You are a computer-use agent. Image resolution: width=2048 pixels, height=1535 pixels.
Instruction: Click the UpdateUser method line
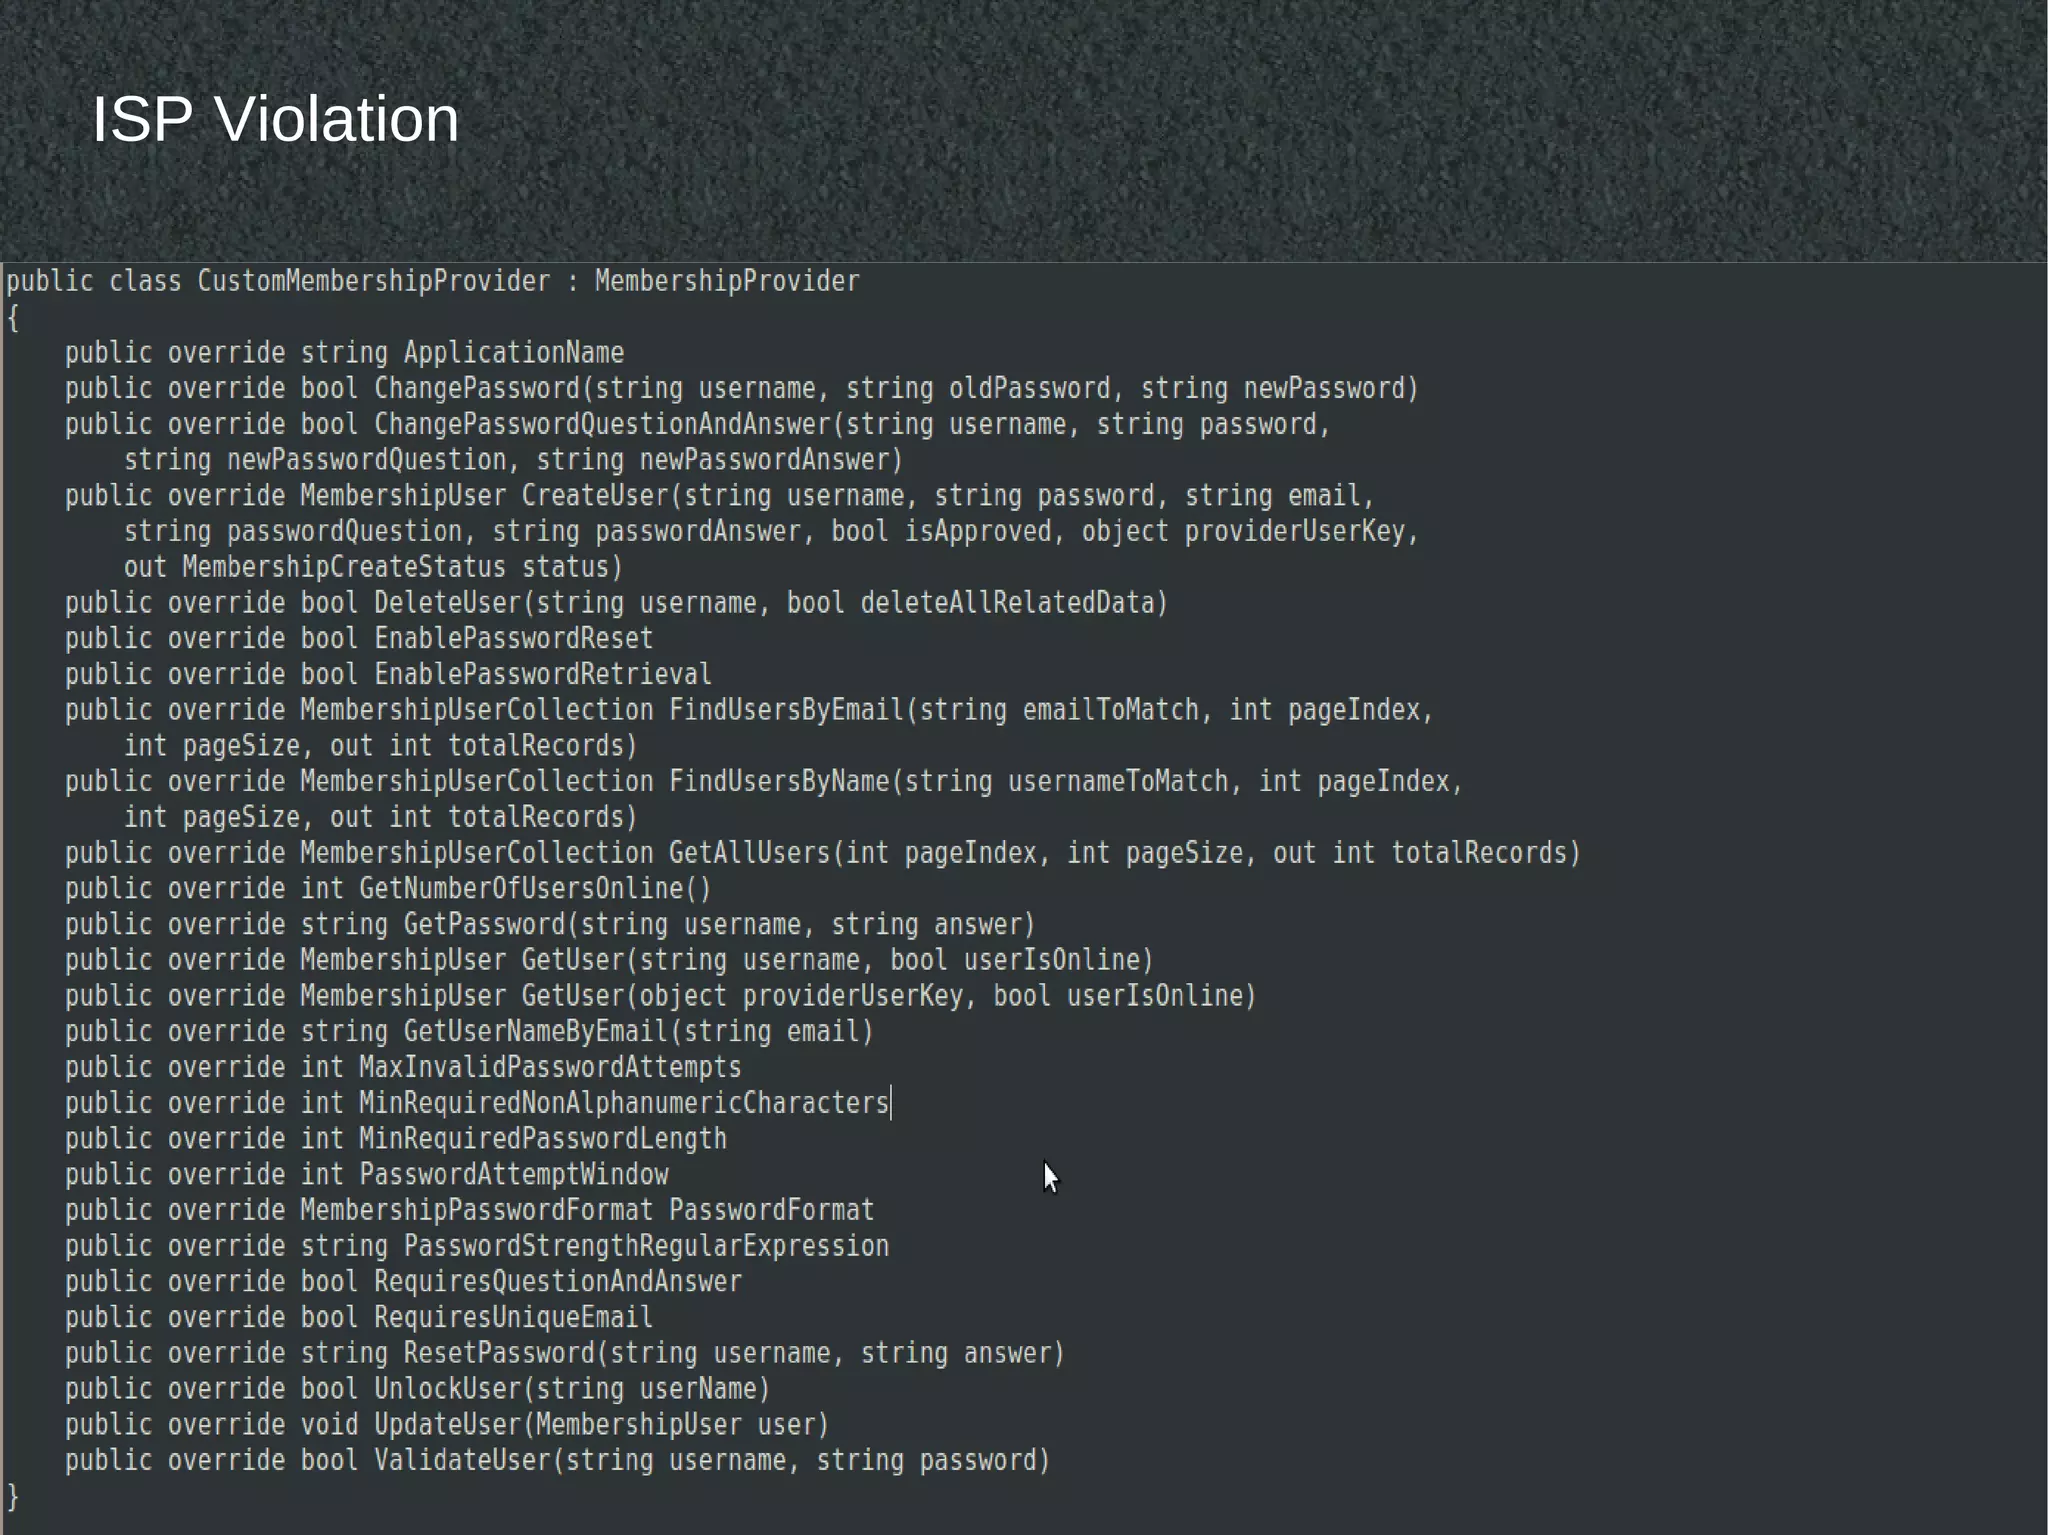[x=447, y=1425]
